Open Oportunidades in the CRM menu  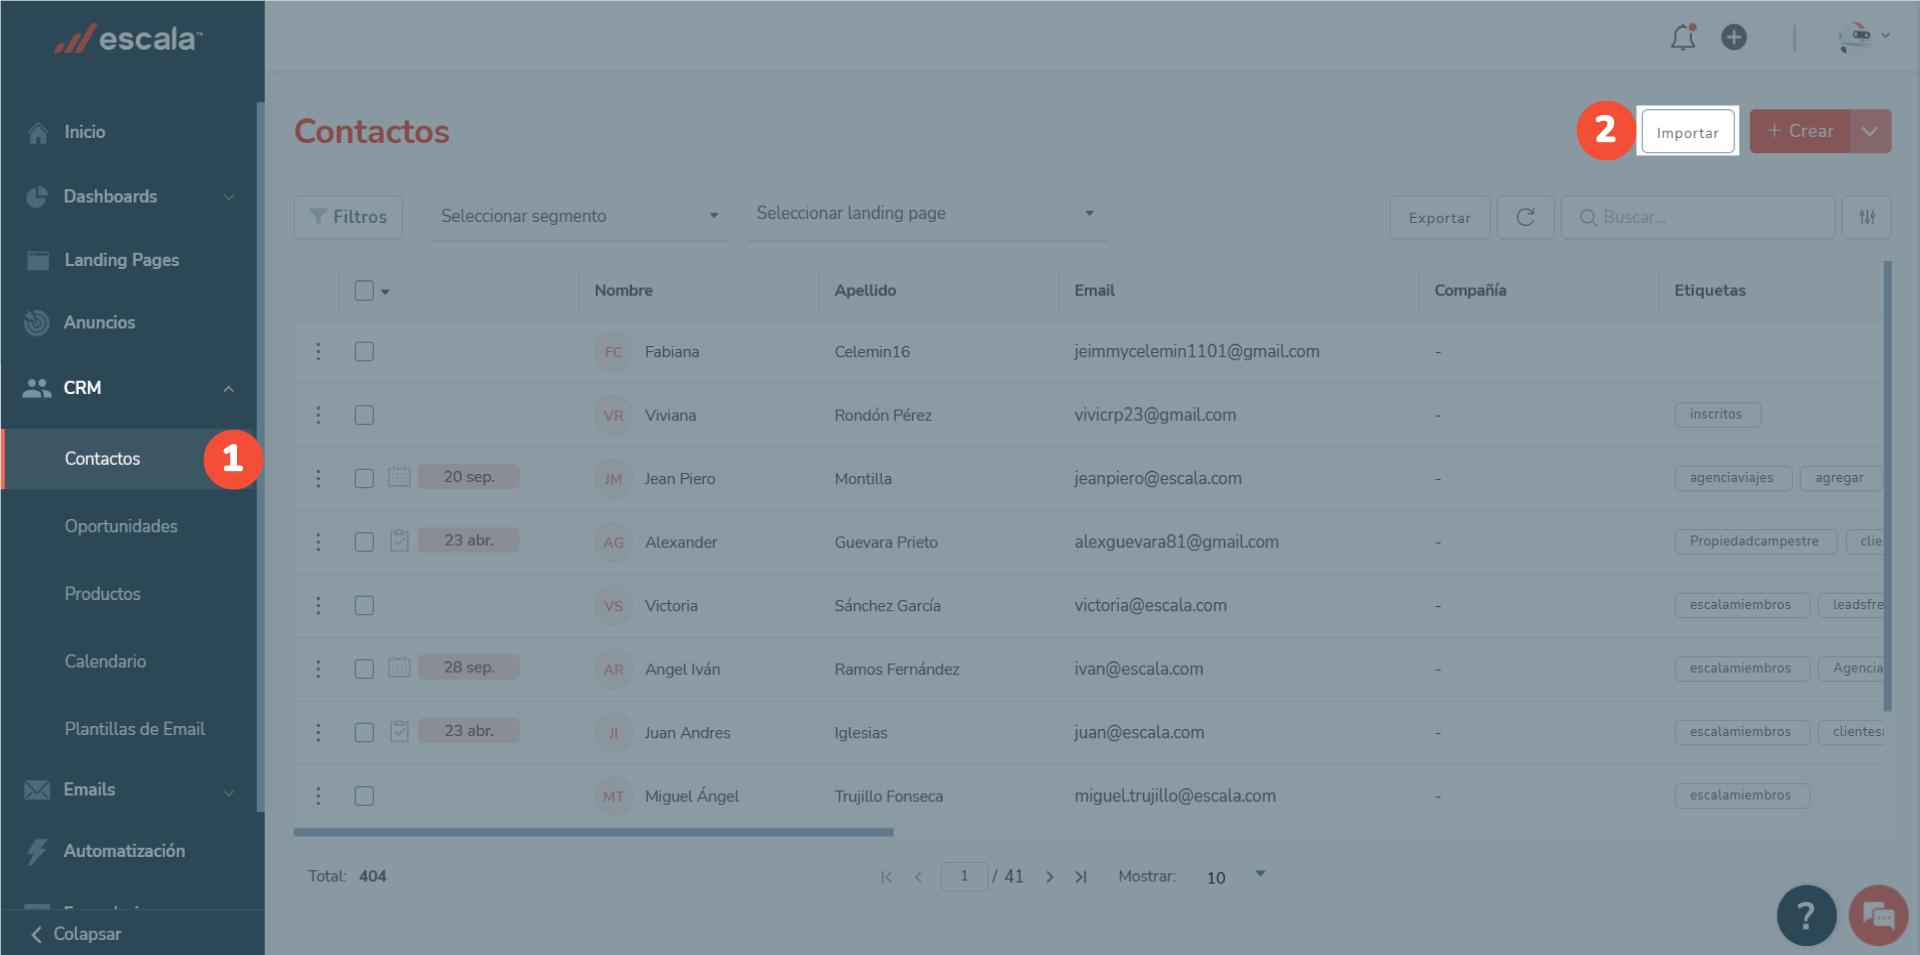tap(121, 526)
